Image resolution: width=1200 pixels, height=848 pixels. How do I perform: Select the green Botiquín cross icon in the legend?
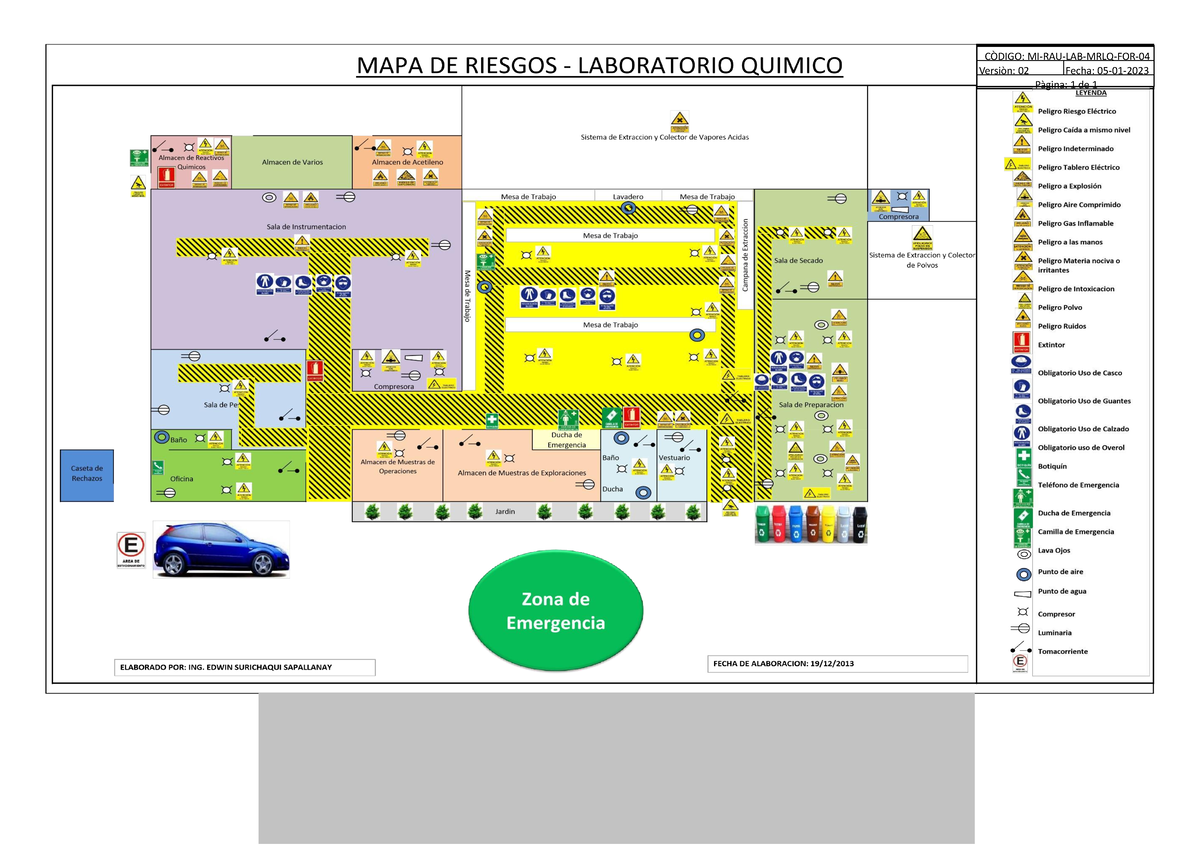[x=1022, y=458]
